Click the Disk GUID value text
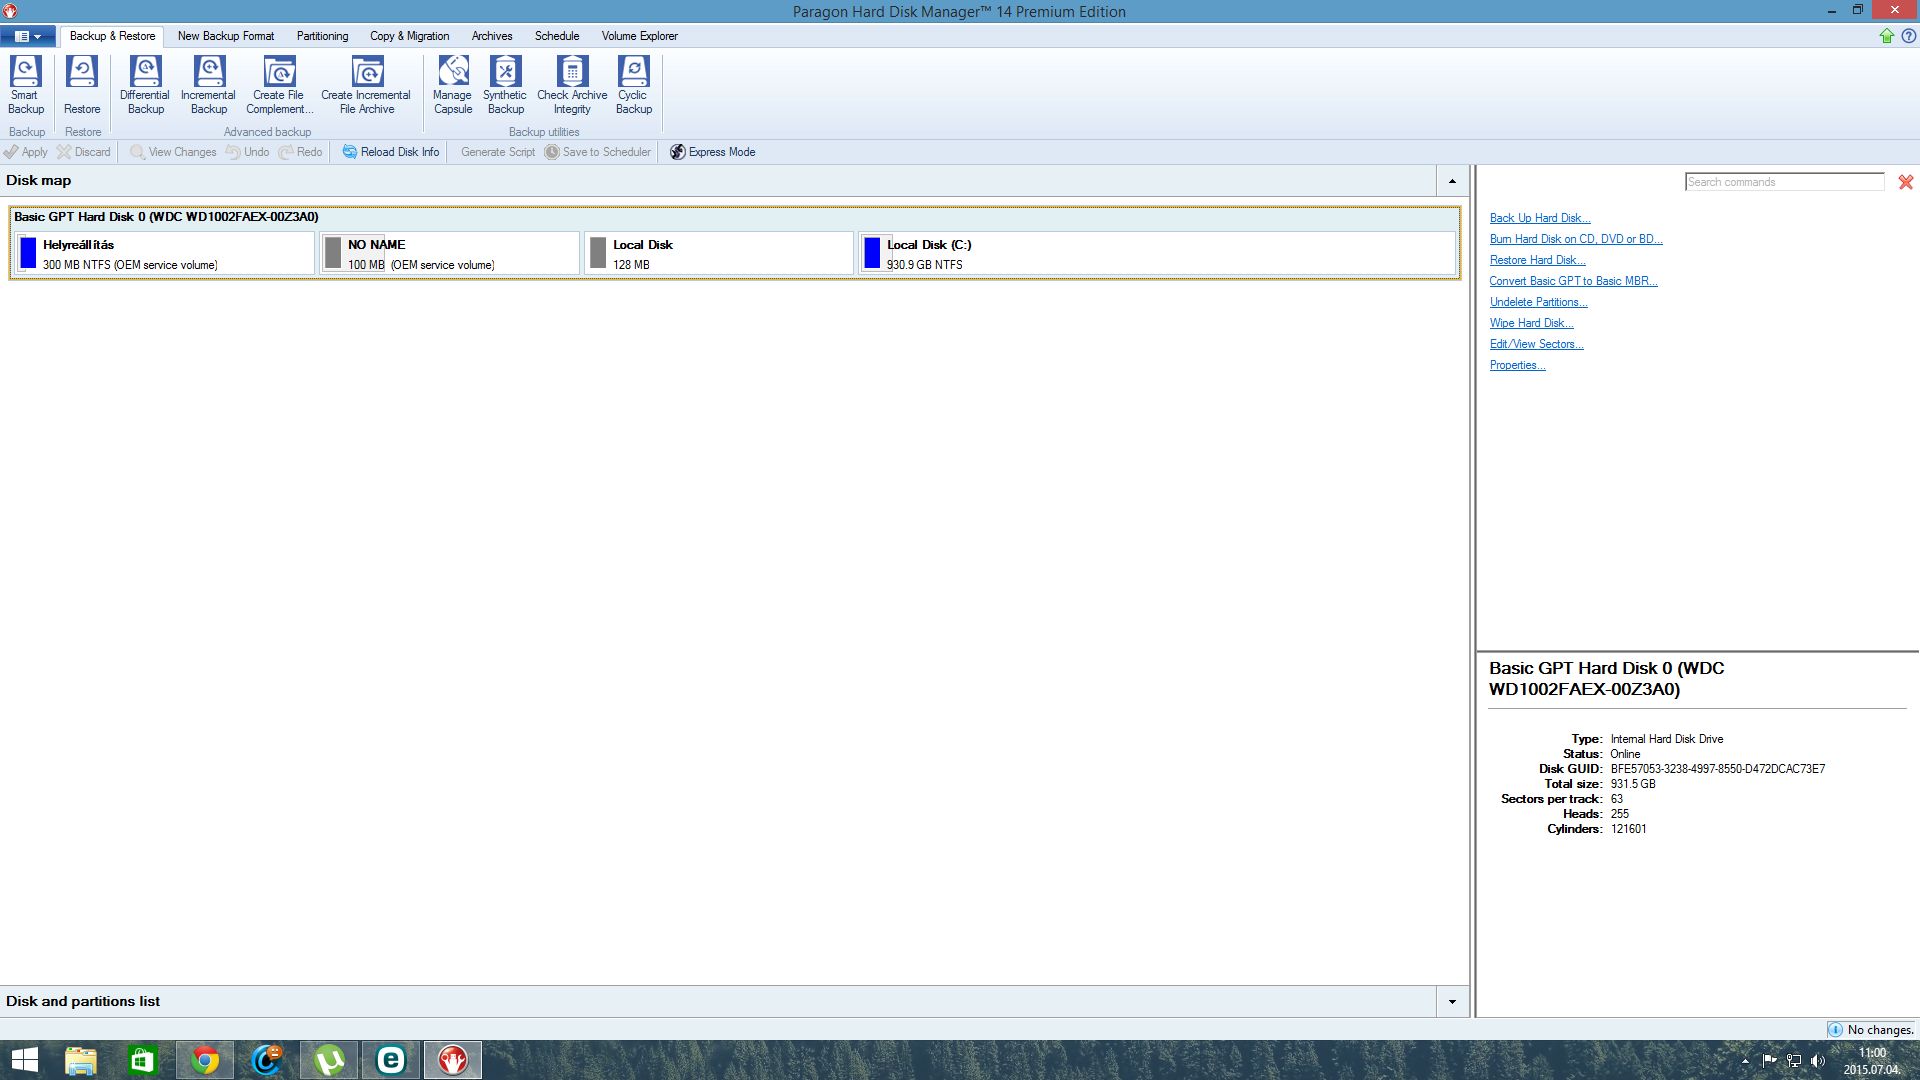The height and width of the screenshot is (1080, 1920). pos(1717,769)
